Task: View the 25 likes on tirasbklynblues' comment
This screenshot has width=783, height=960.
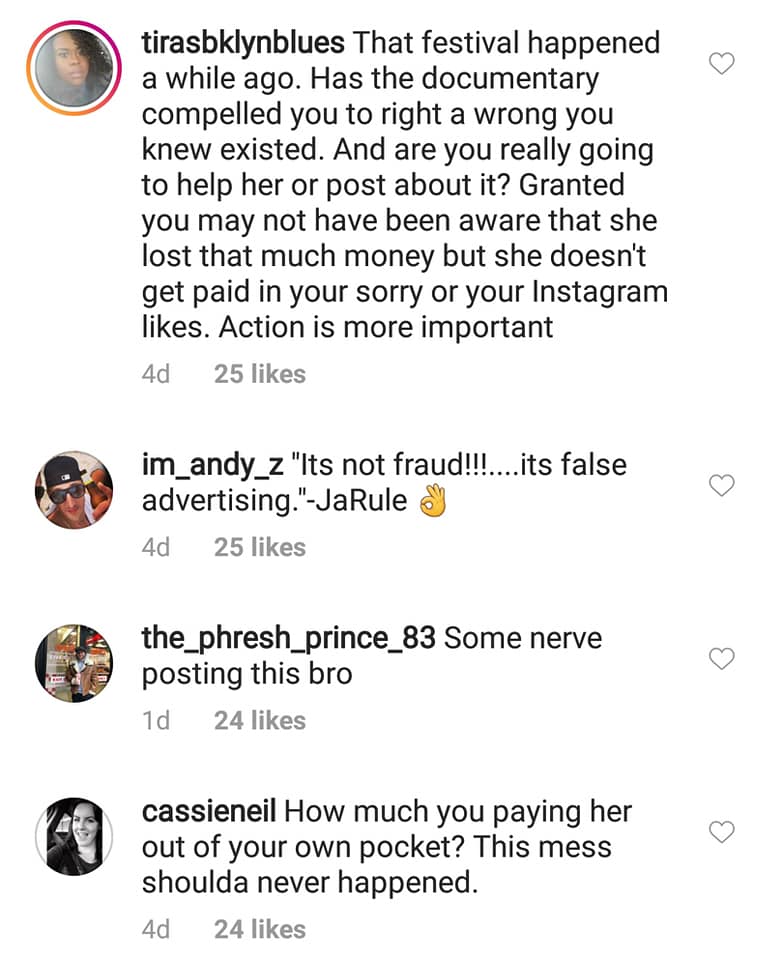Action: (x=260, y=374)
